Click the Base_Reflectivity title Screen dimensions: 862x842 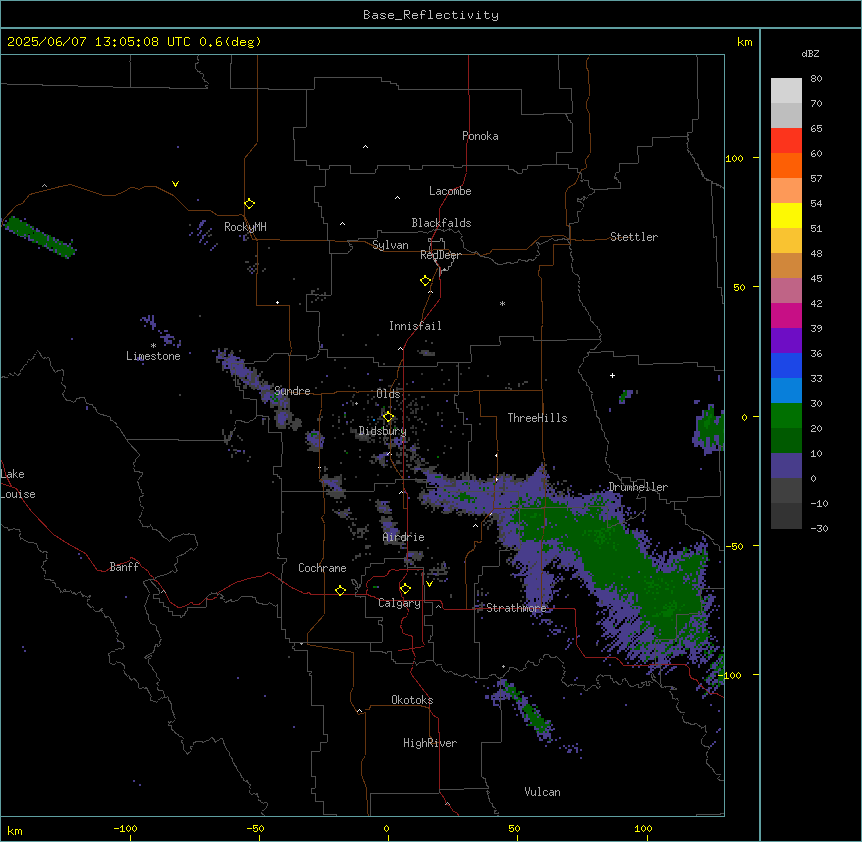(x=431, y=15)
